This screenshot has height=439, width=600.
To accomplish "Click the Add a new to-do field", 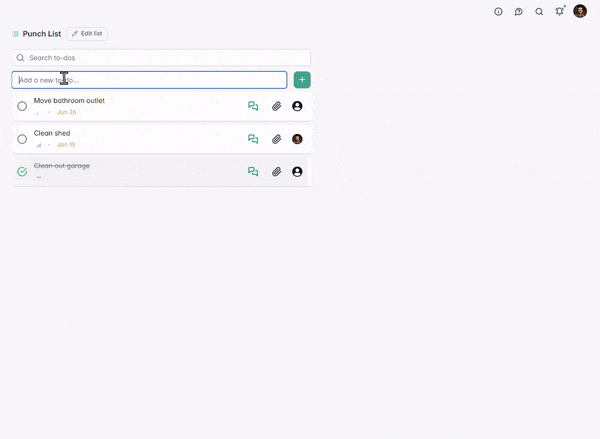I will 149,80.
